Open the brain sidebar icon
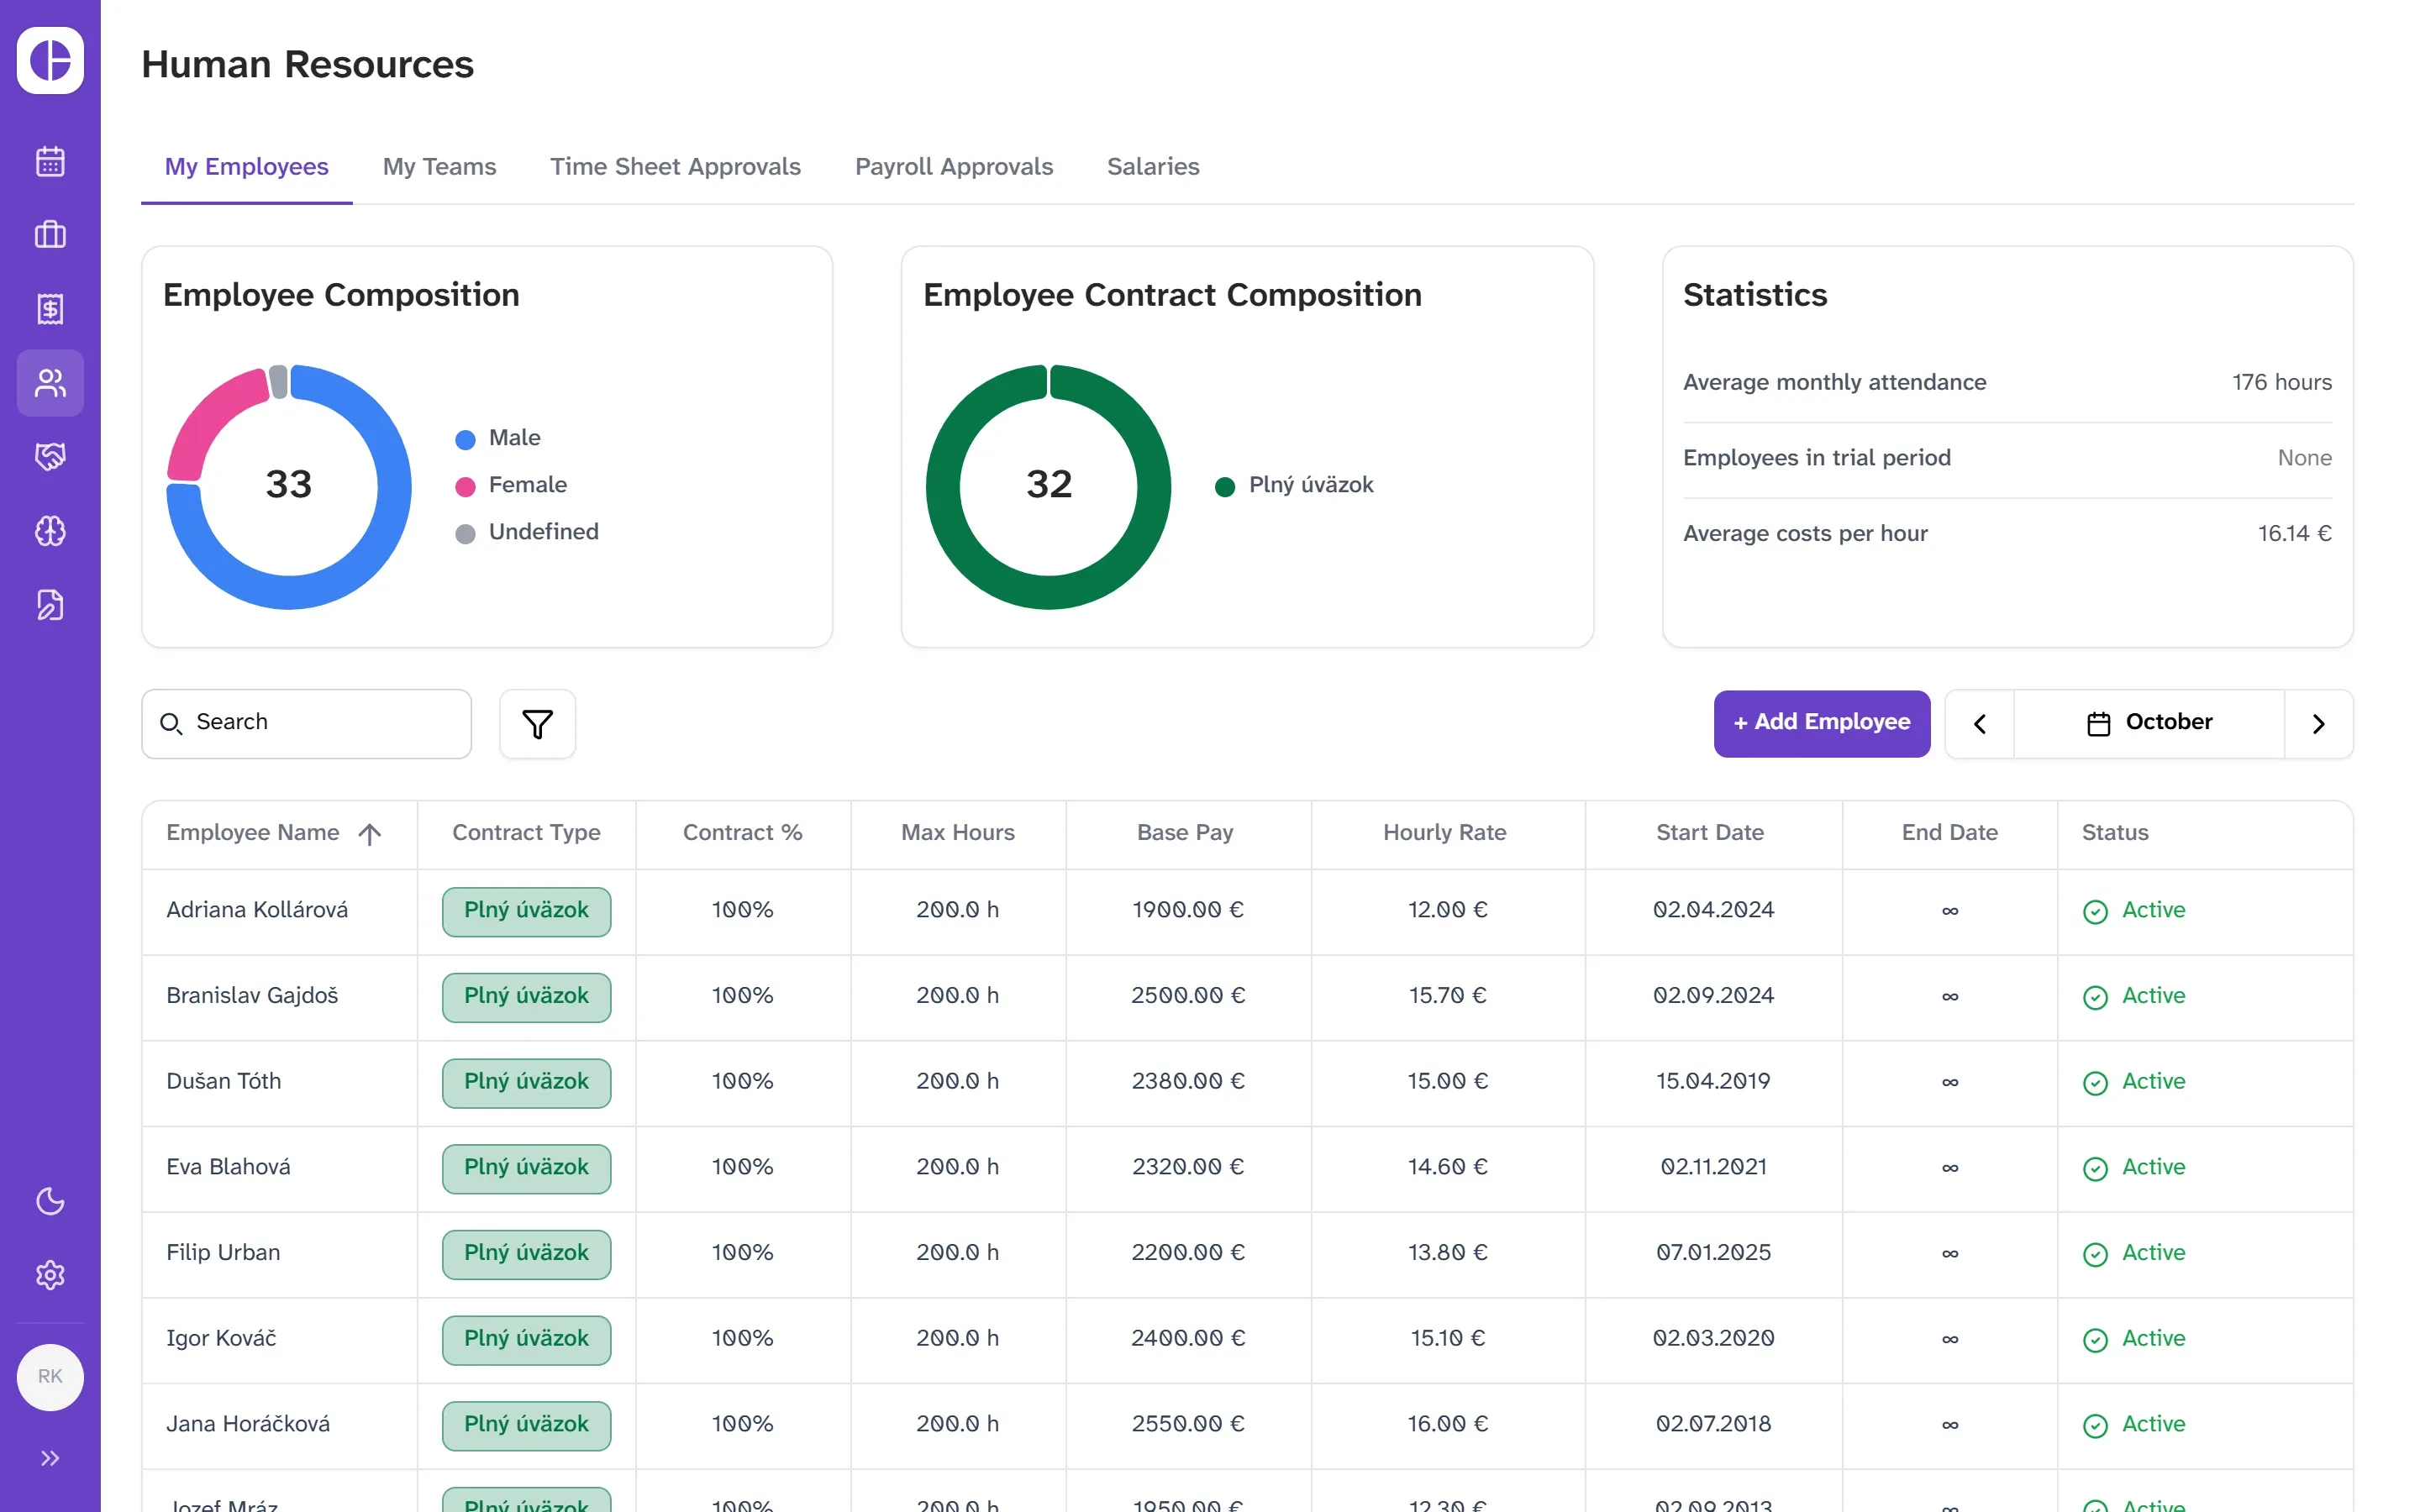The height and width of the screenshot is (1512, 2420). [x=50, y=531]
